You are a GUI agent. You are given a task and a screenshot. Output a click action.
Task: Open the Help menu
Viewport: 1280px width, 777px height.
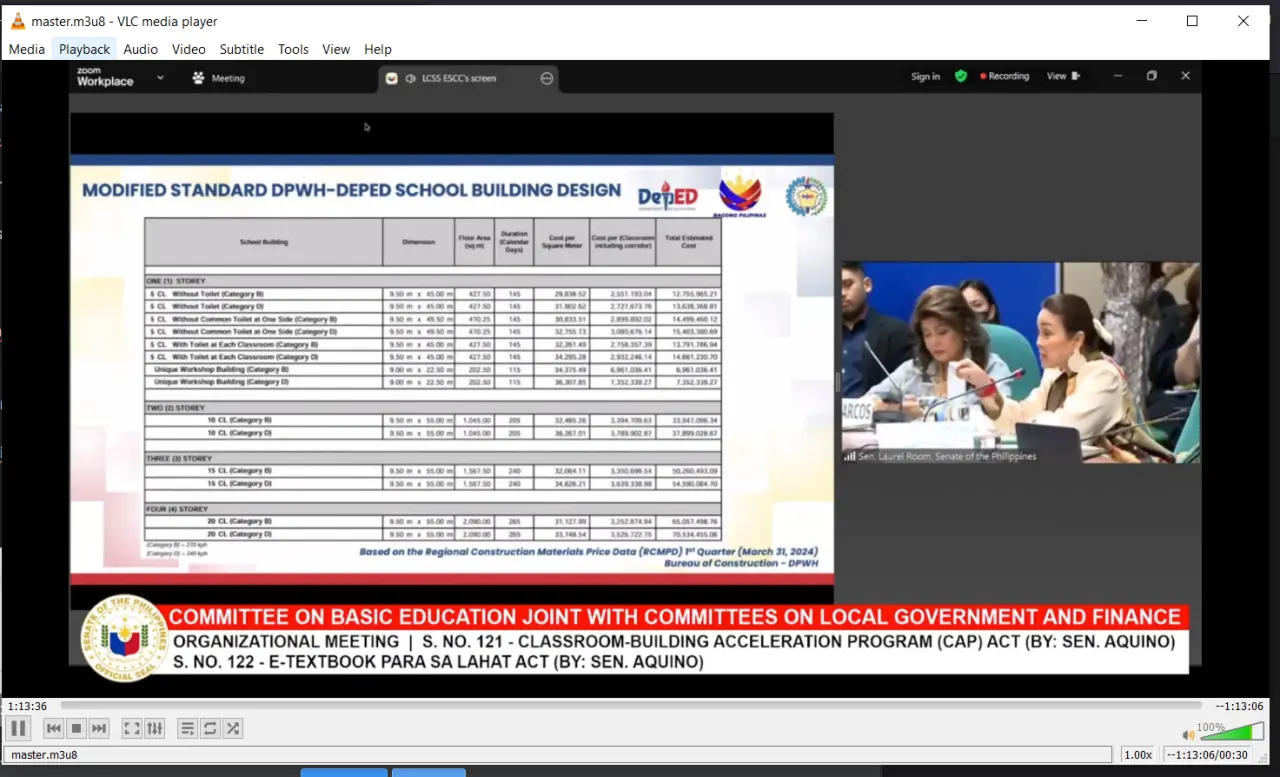[378, 49]
